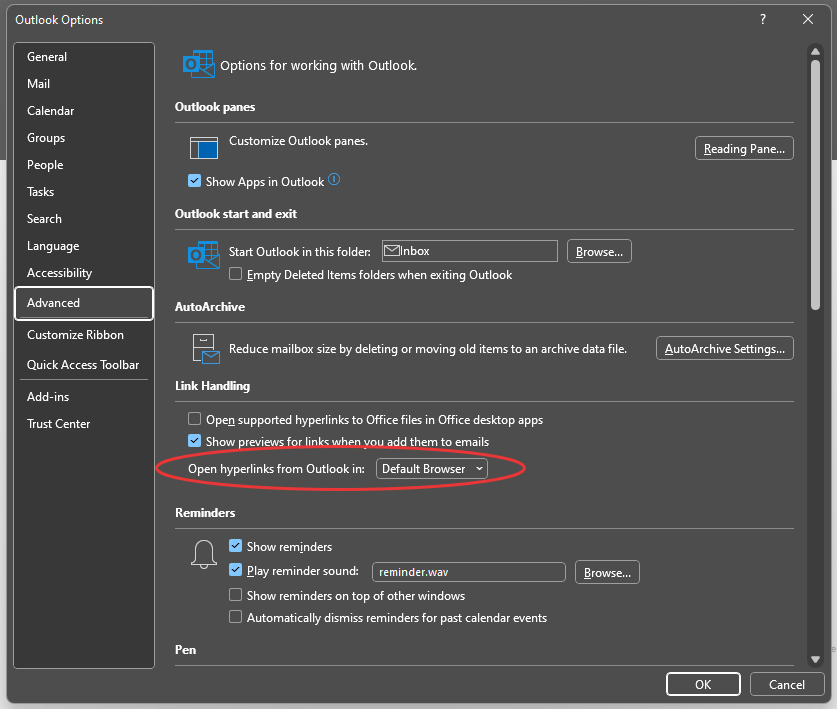Close the Outlook Options dialog
Screen dimensions: 837x709
(x=808, y=19)
